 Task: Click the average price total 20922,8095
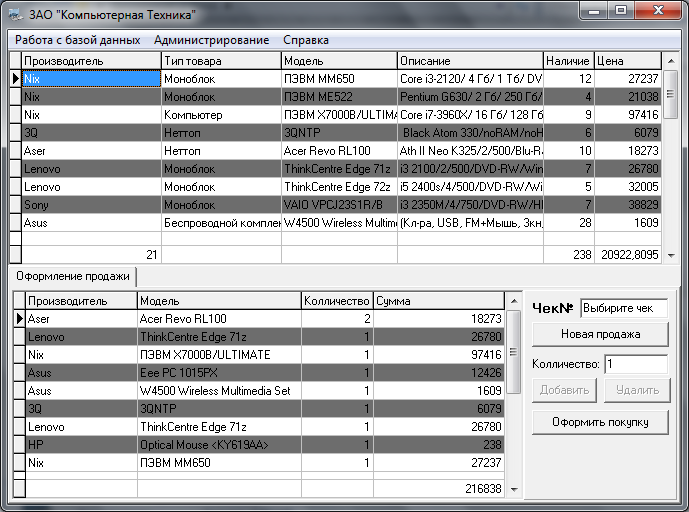628,255
